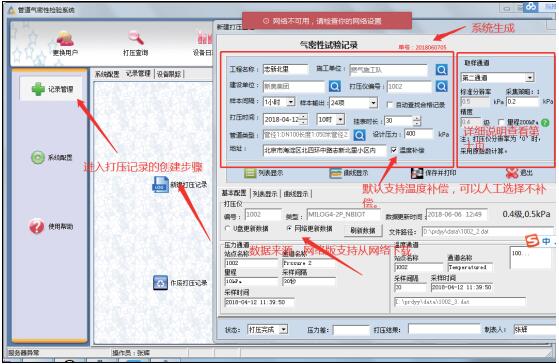559x364 pixels.
Task: Click the 新建打压记录 file icon
Action: pos(160,185)
